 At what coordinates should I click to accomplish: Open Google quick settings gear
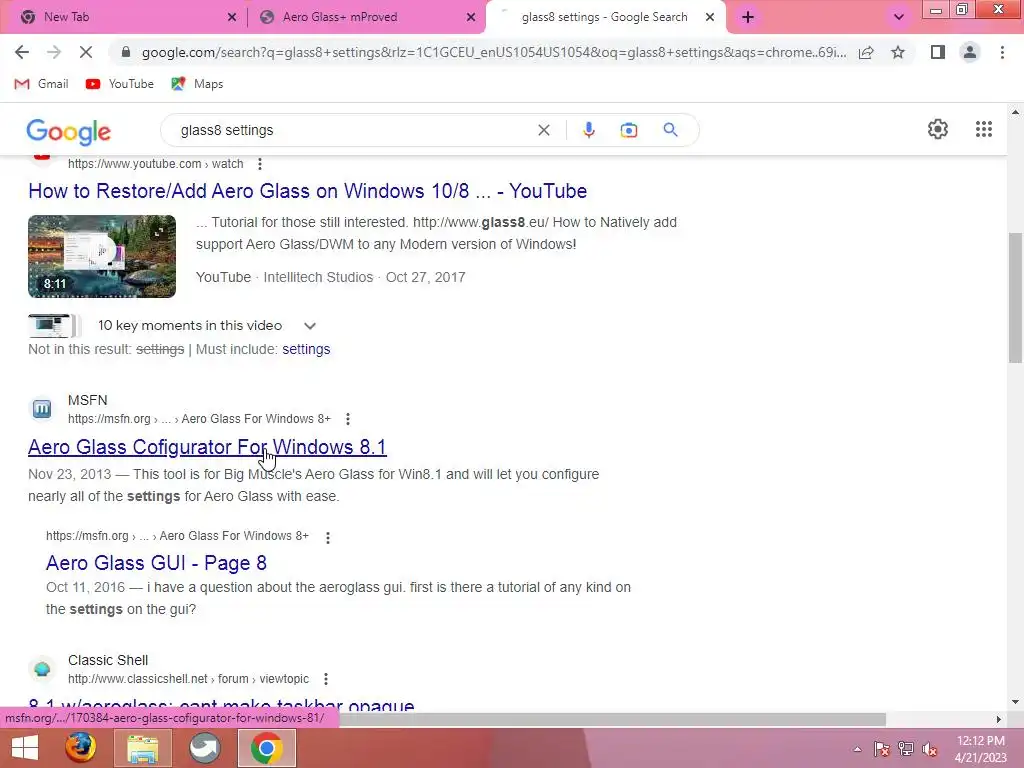pyautogui.click(x=938, y=129)
